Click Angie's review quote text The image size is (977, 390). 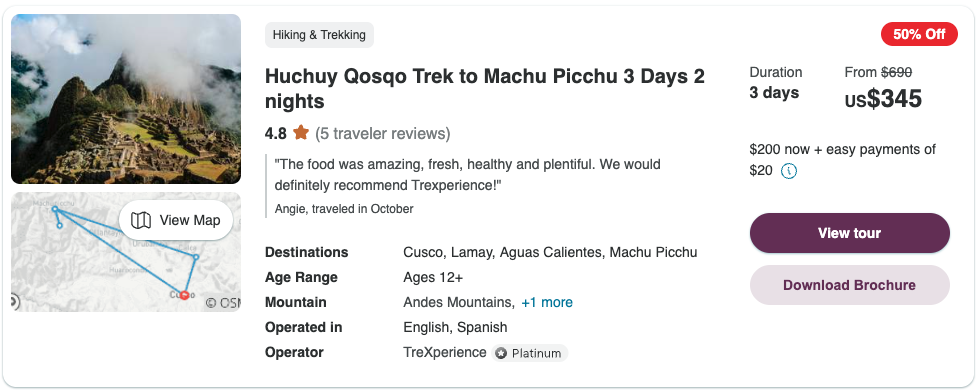tap(467, 175)
